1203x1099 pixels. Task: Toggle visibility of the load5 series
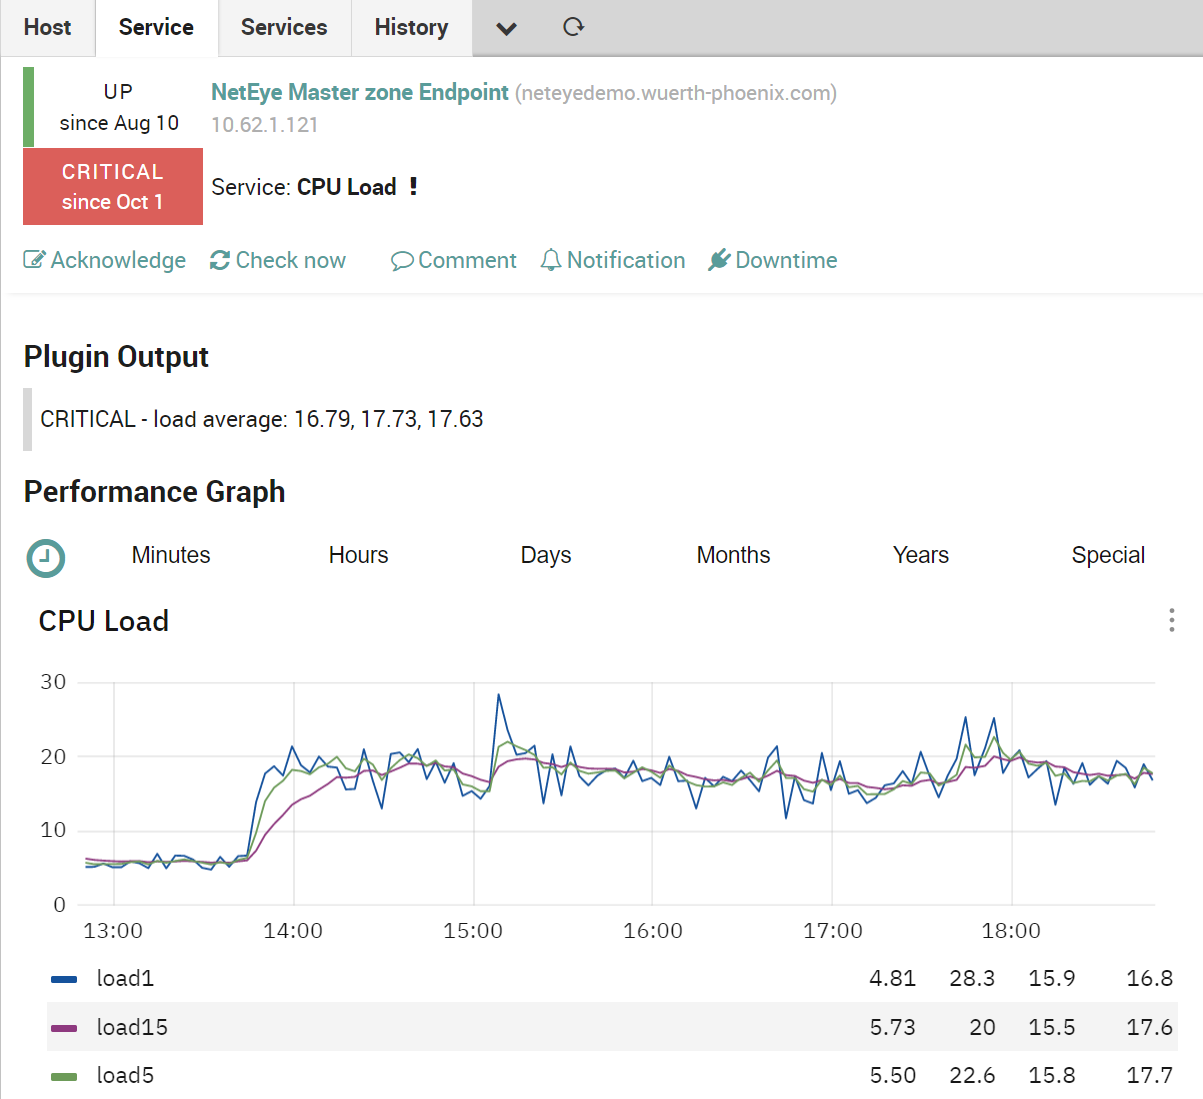click(x=125, y=1074)
